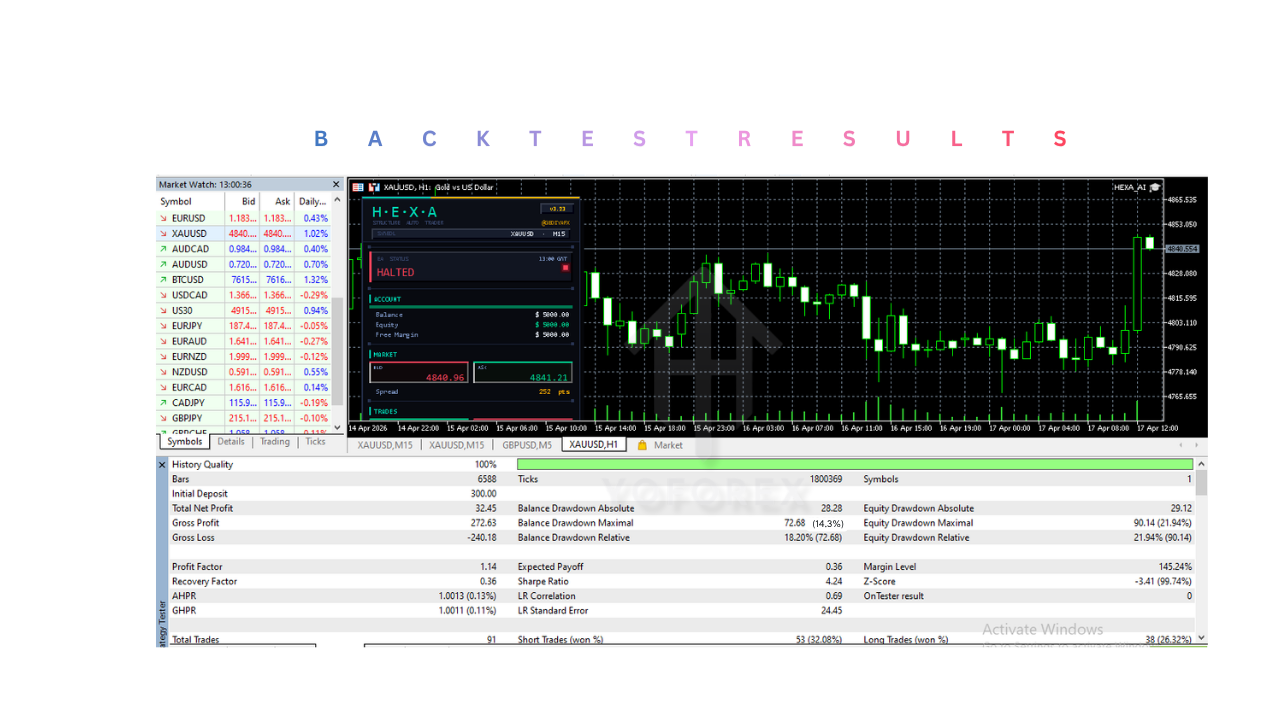Click the chart properties icon left of XAUUSD title
Screen dimensions: 1280x720
pyautogui.click(x=358, y=187)
